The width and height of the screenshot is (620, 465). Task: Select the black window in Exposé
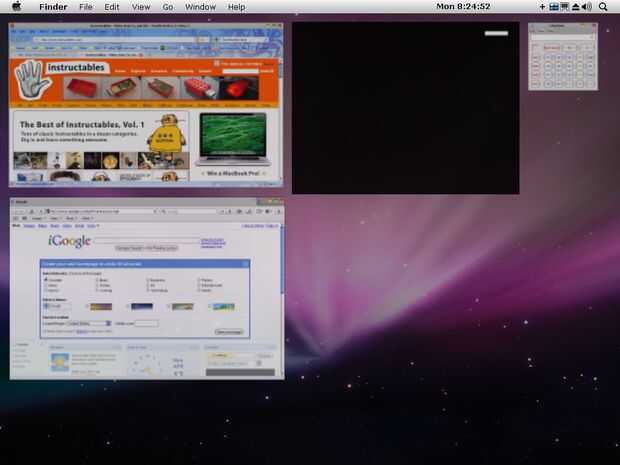(406, 108)
